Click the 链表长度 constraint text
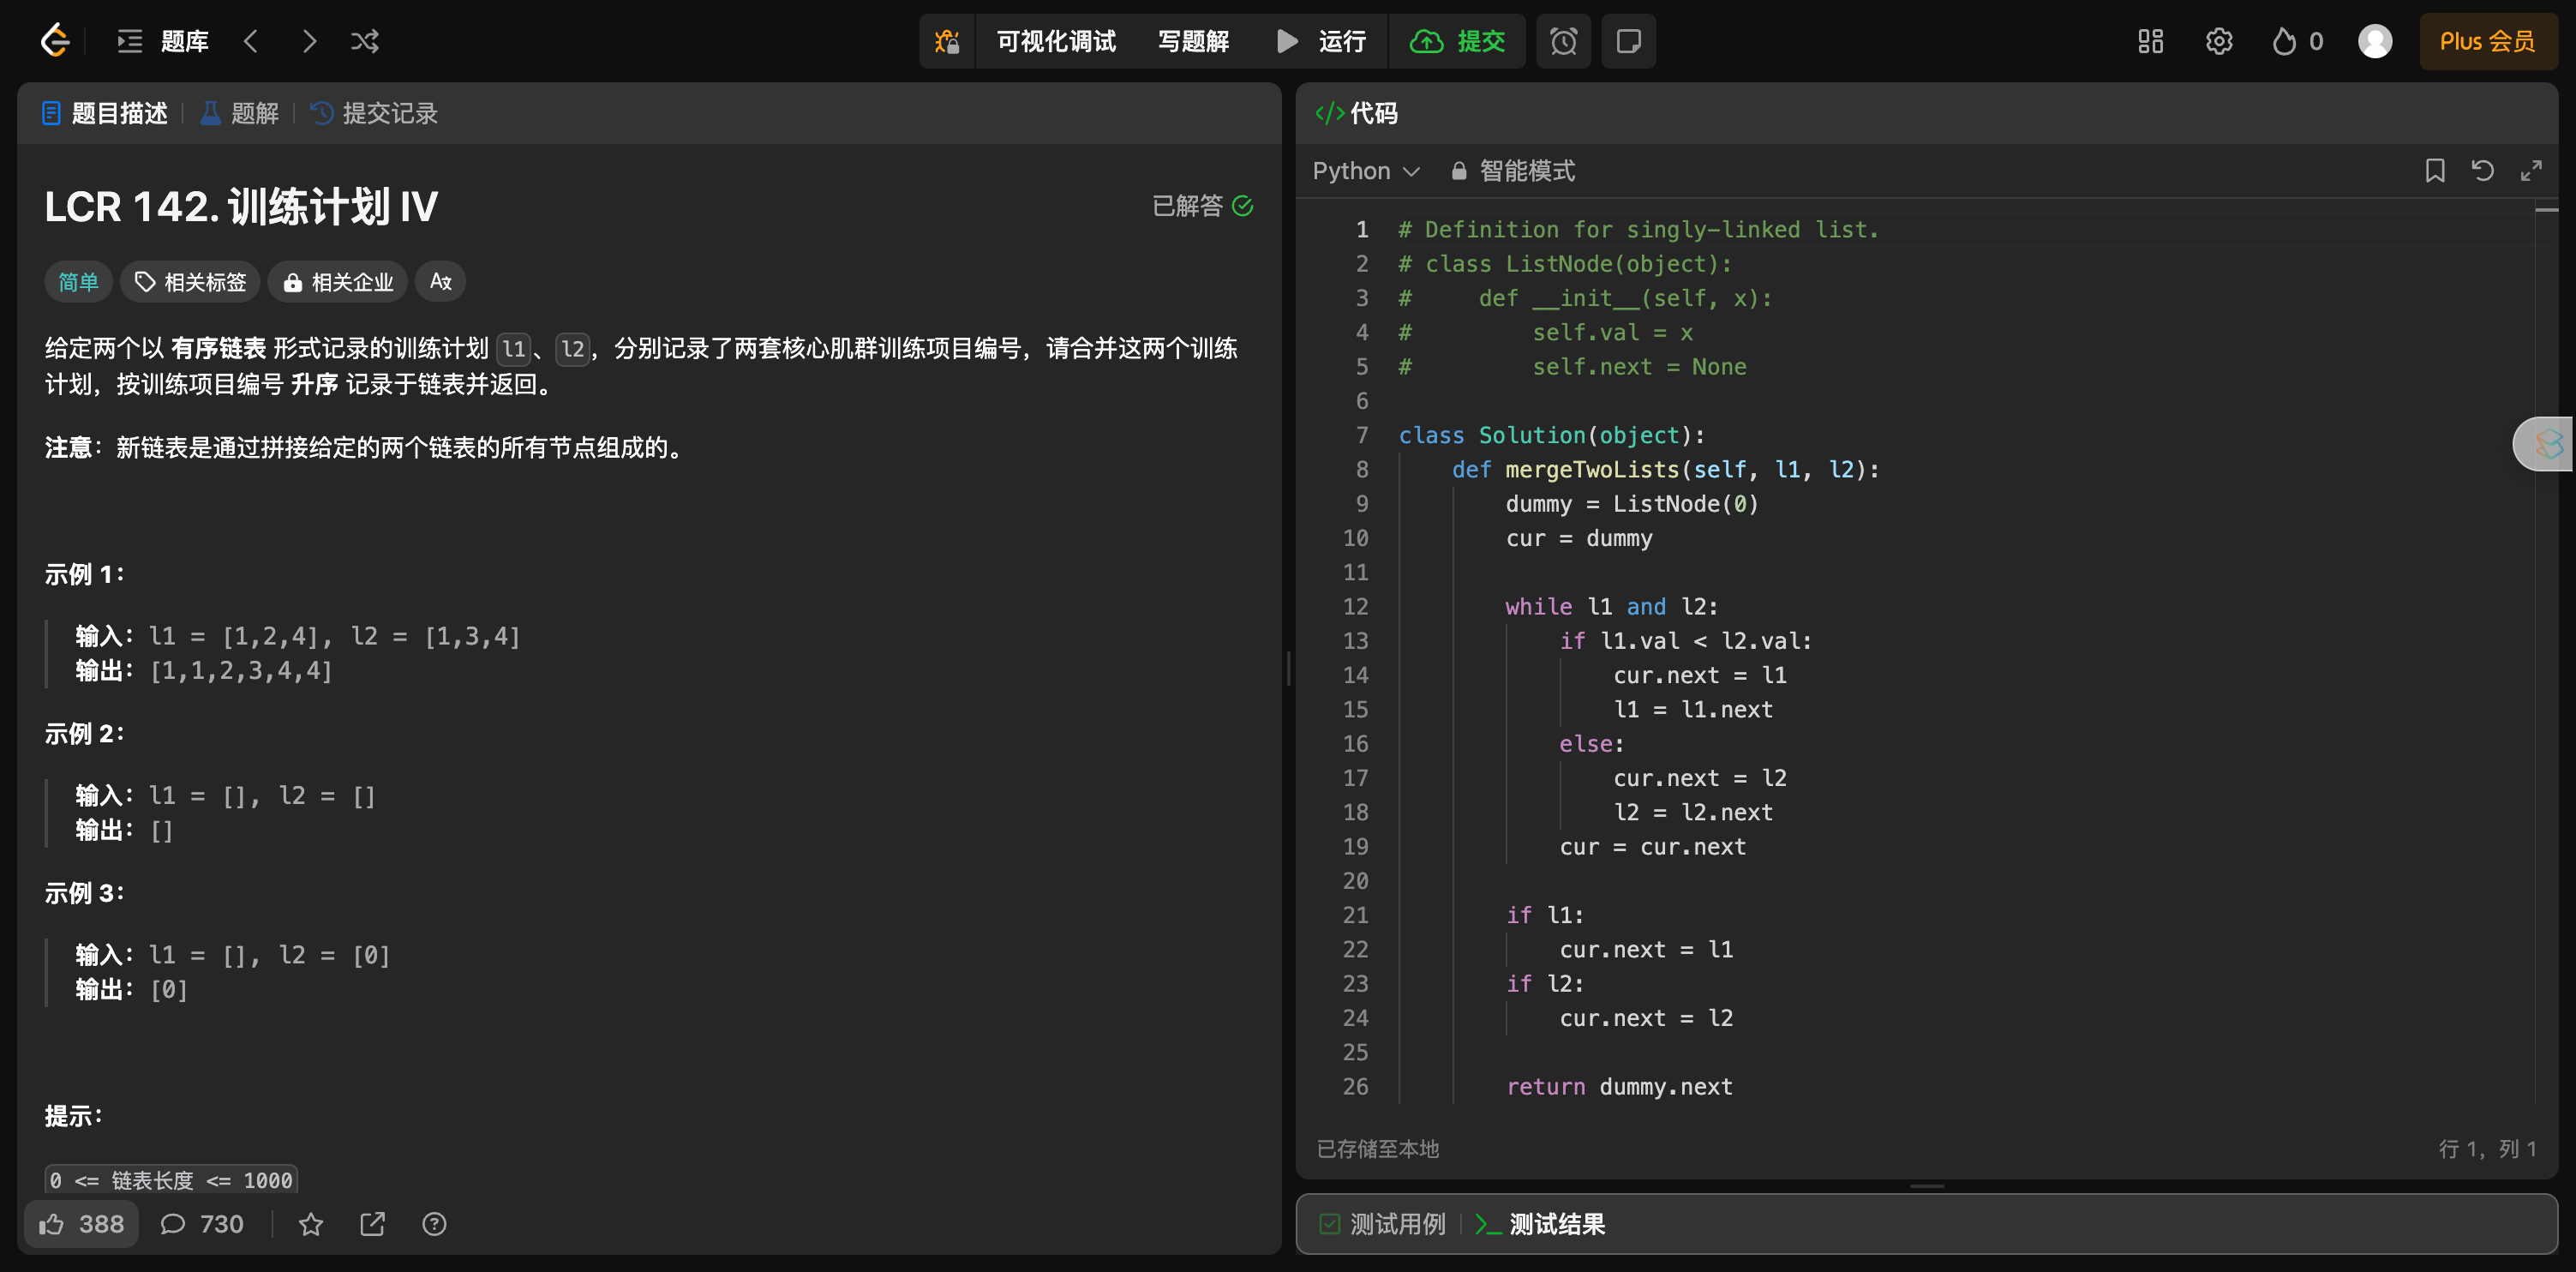The image size is (2576, 1272). click(x=171, y=1180)
